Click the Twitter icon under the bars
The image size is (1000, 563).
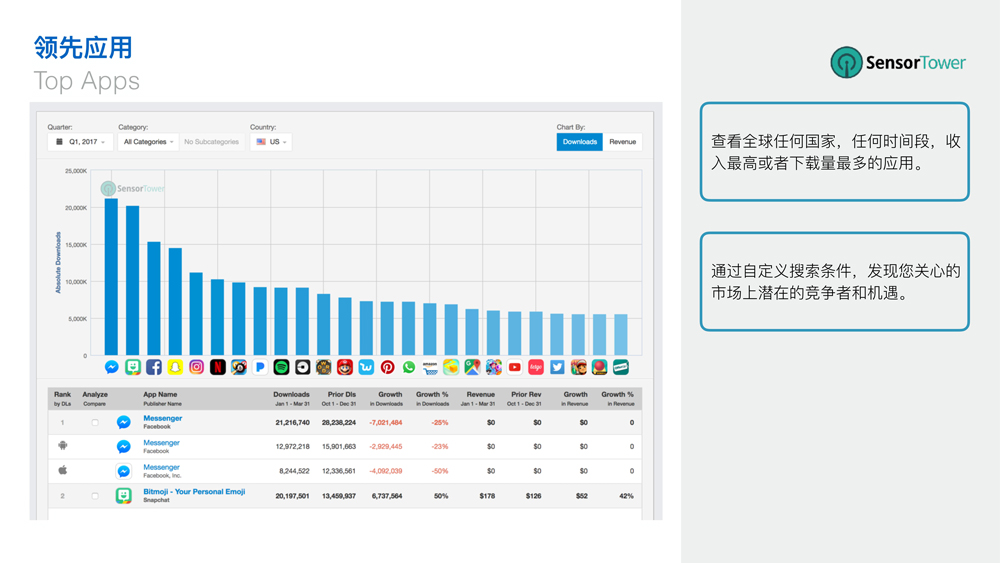click(x=557, y=368)
